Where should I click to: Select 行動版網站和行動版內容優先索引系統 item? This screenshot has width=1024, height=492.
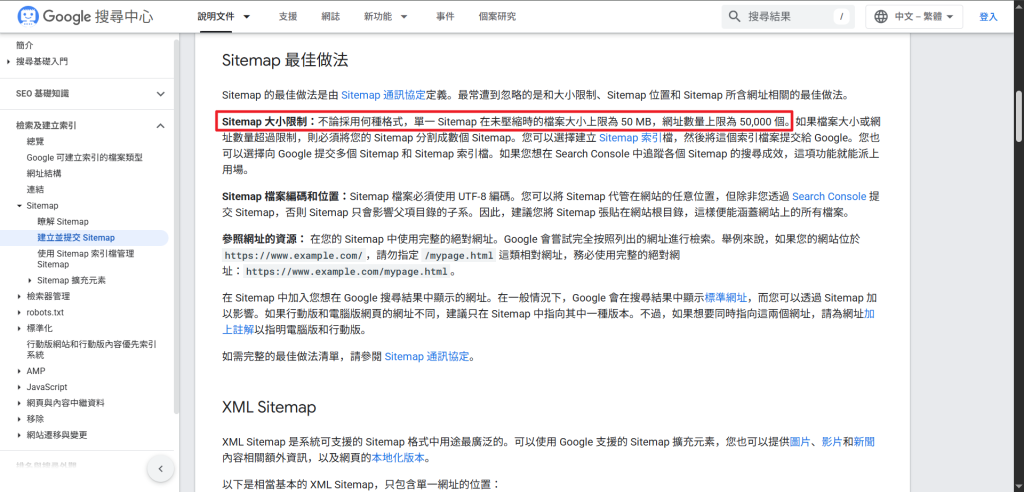[x=91, y=350]
